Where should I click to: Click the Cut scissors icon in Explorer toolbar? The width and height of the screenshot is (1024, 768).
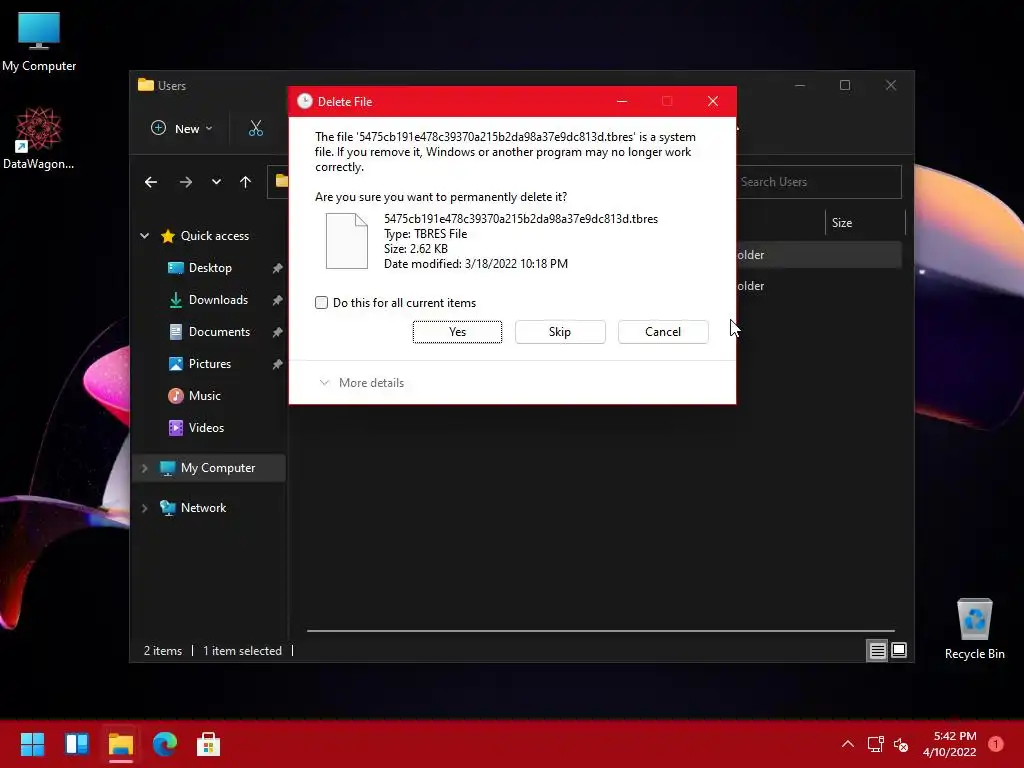tap(255, 129)
